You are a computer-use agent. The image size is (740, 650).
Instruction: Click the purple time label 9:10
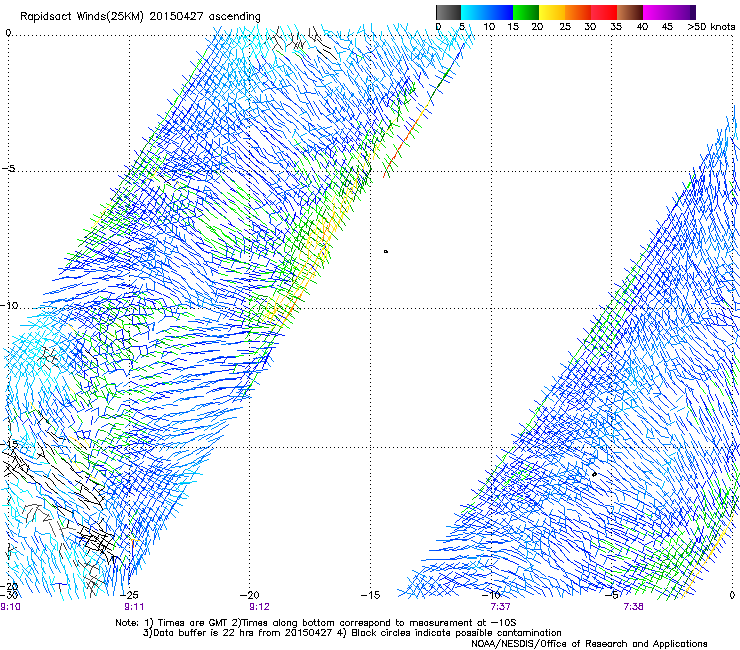point(10,607)
